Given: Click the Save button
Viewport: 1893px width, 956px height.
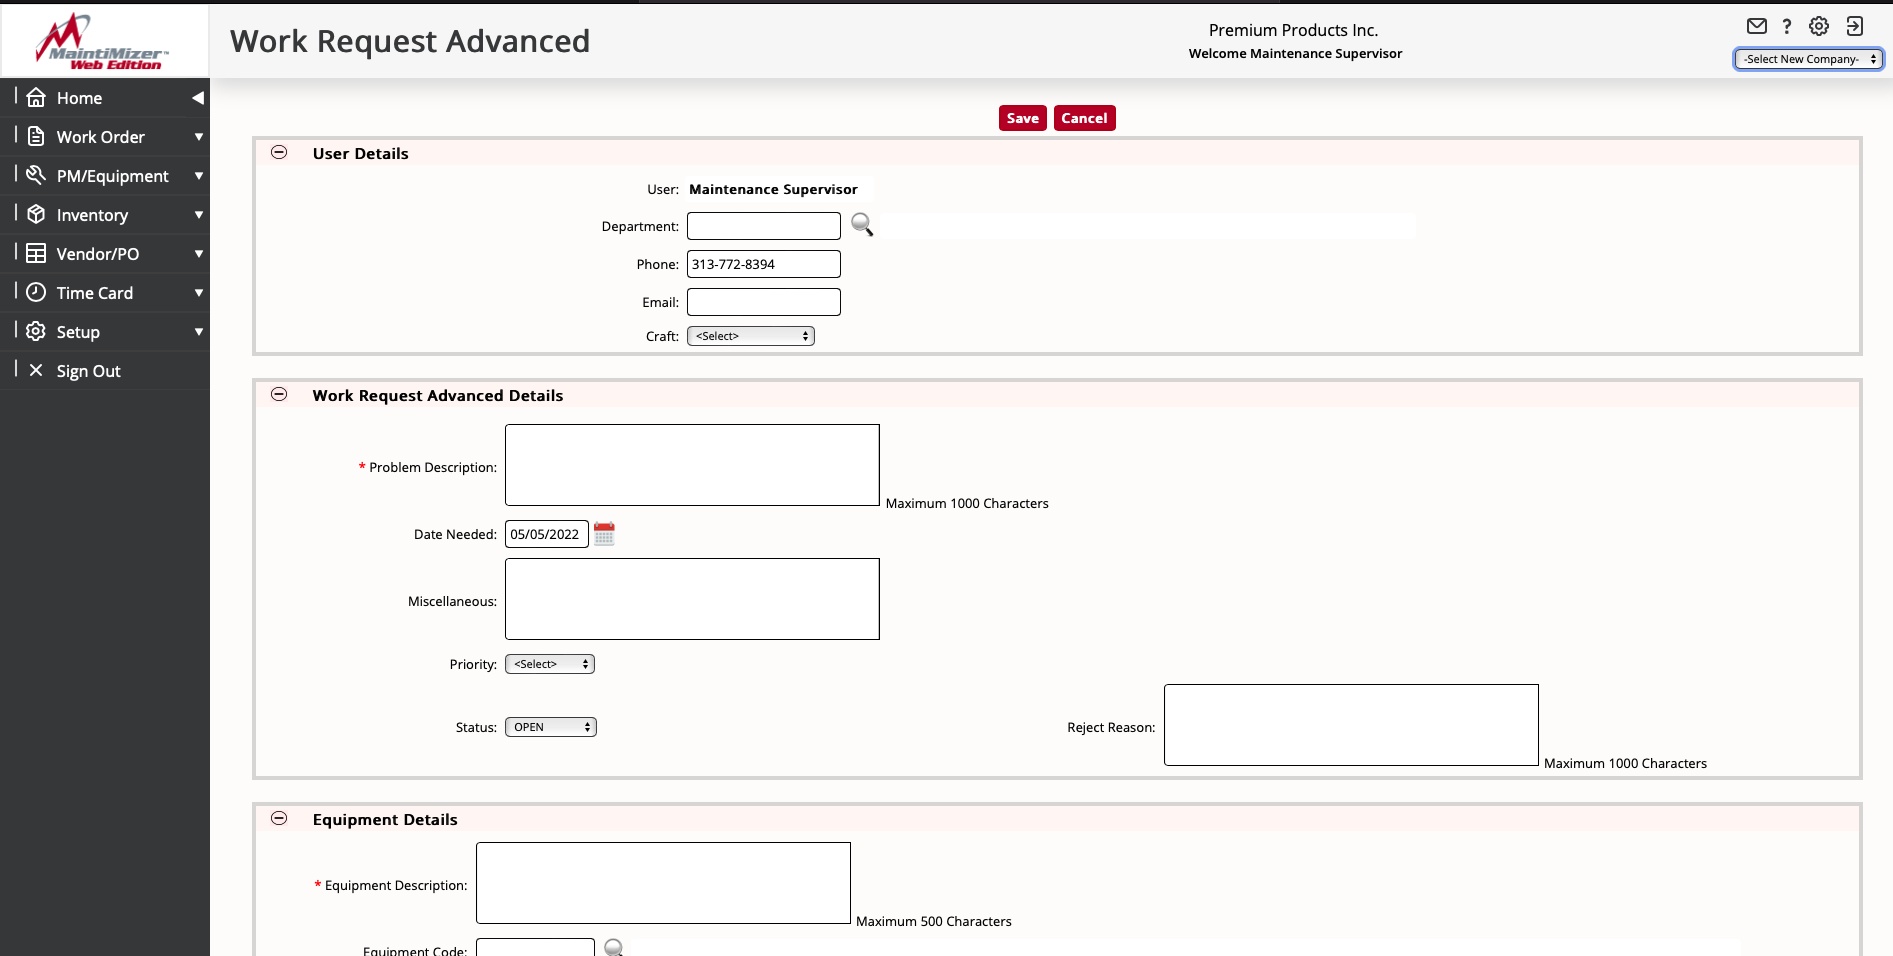Looking at the screenshot, I should (x=1022, y=118).
